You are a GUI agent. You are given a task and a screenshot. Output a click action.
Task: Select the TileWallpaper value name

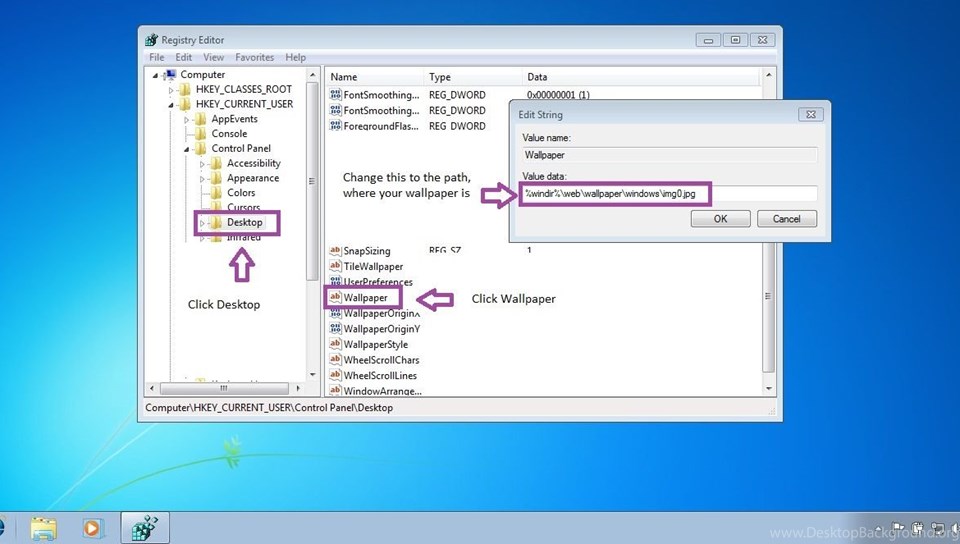tap(373, 266)
